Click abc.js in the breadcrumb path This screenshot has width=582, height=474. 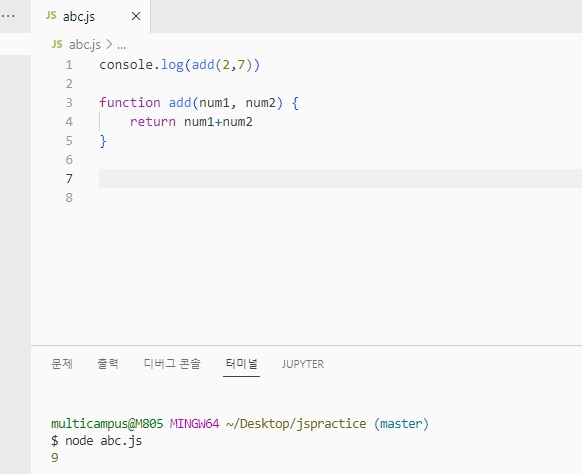click(85, 45)
